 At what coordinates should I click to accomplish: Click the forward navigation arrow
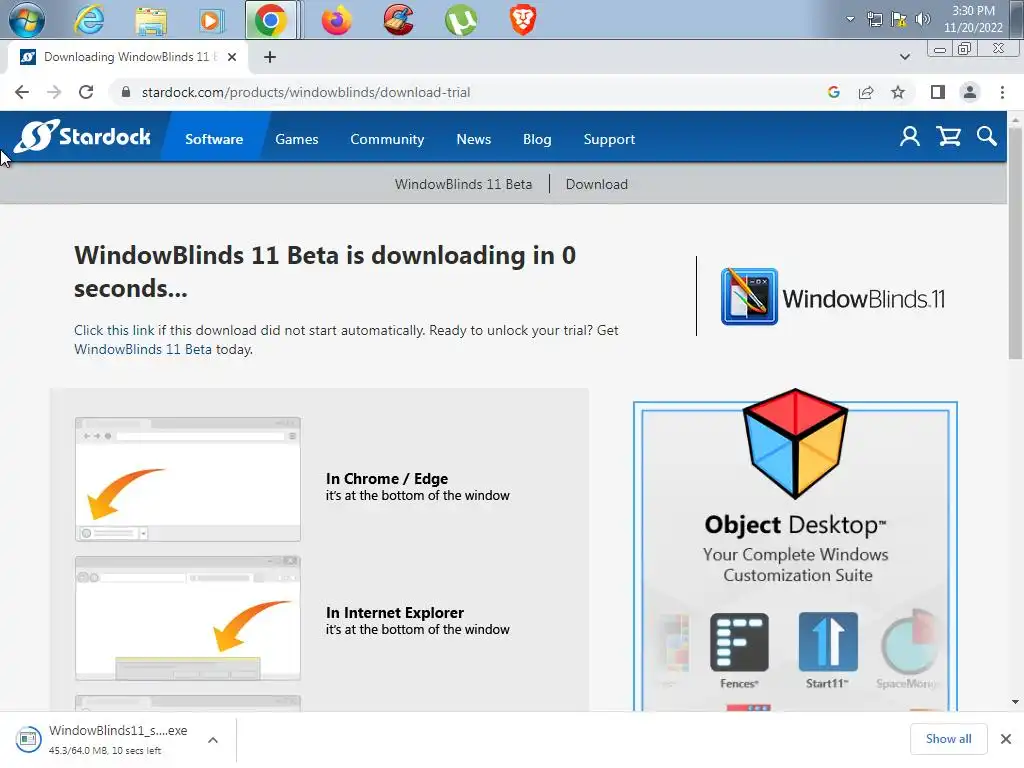tap(54, 92)
